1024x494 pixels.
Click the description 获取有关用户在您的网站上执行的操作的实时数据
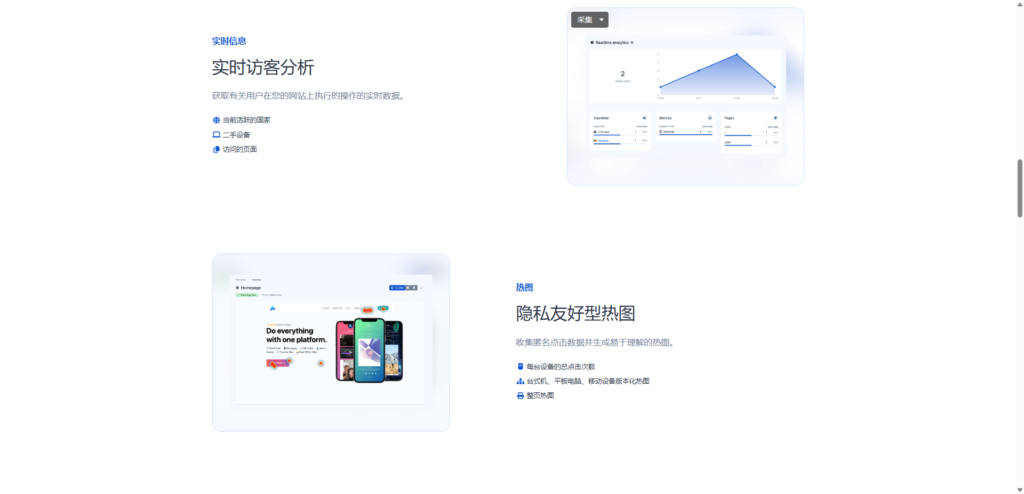pyautogui.click(x=309, y=95)
